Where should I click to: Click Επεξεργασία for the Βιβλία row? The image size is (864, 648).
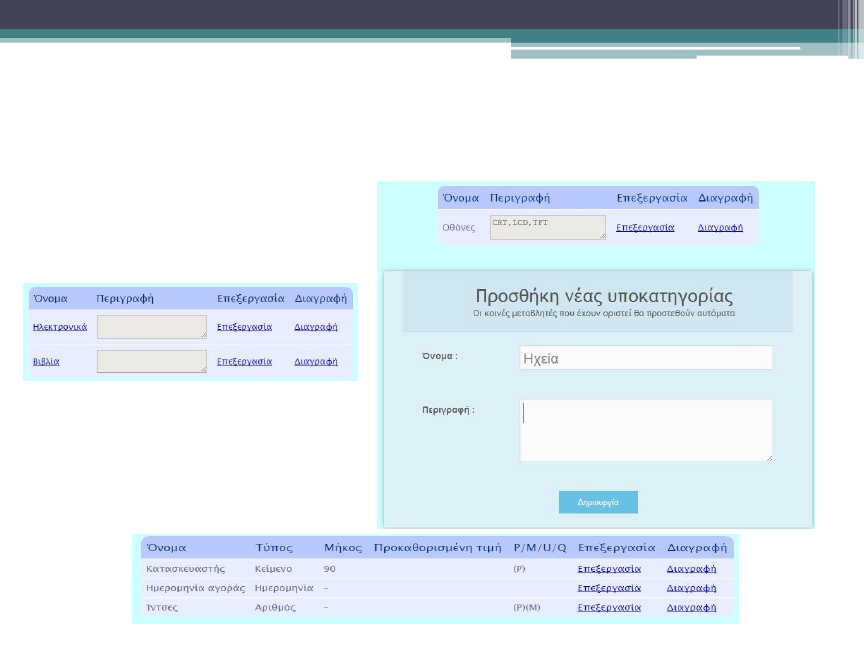point(244,362)
